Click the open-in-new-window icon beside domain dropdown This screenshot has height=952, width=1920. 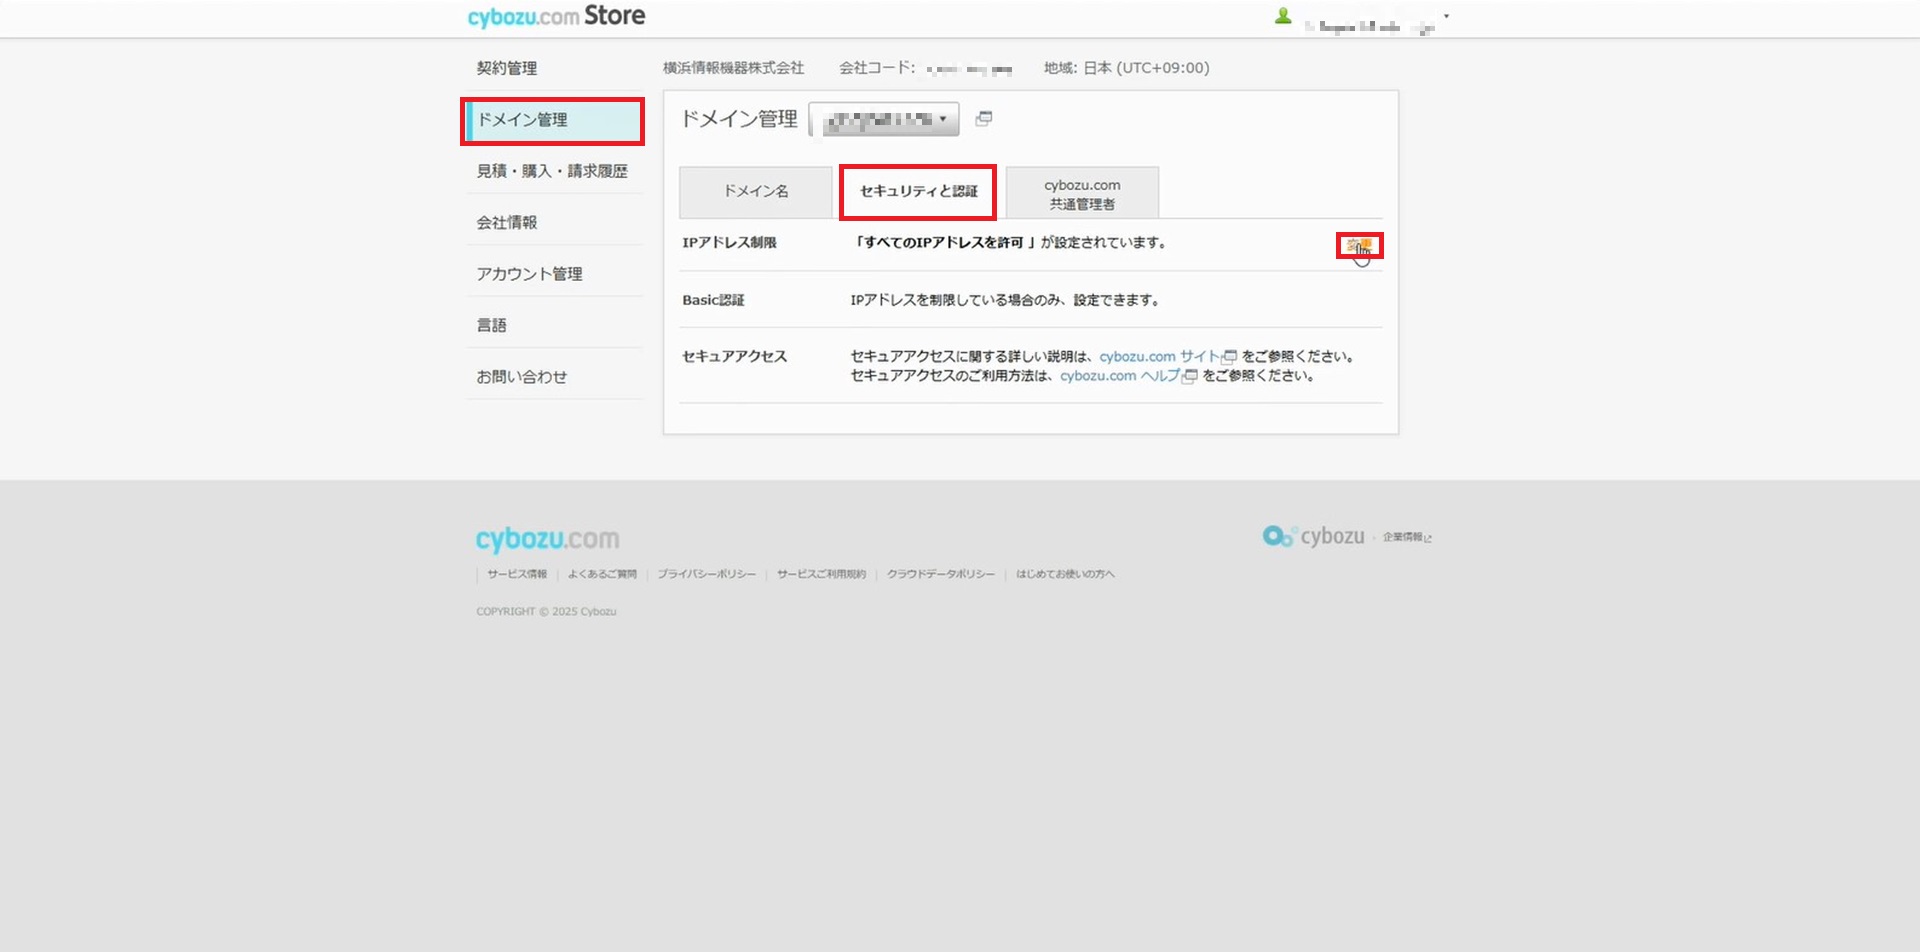[984, 119]
